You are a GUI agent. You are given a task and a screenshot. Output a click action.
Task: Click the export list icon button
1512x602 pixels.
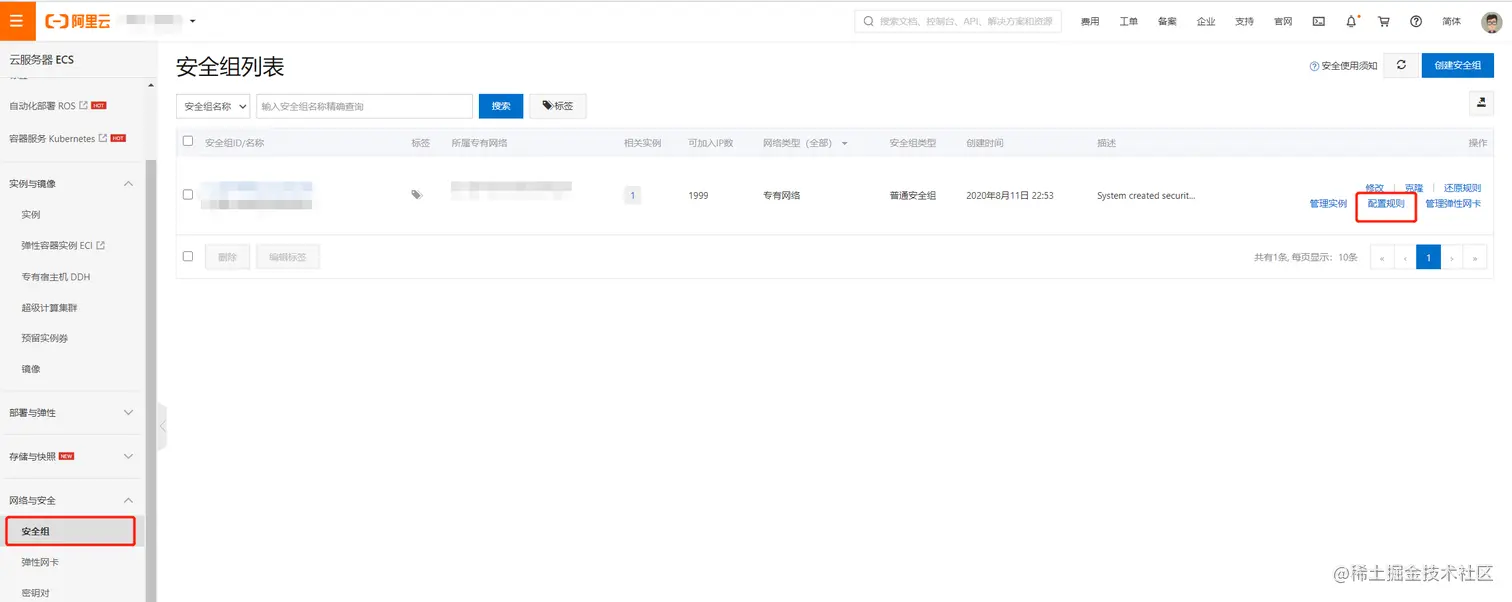coord(1481,102)
